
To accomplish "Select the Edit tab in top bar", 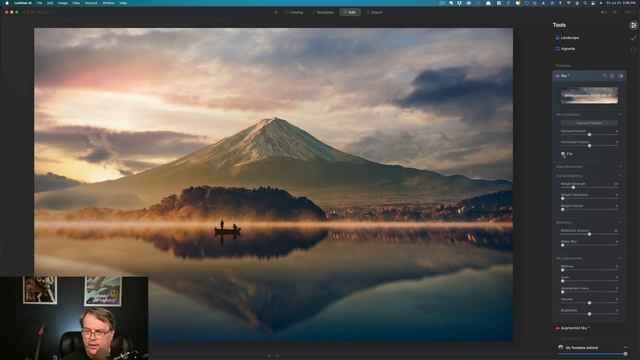I will click(x=350, y=12).
